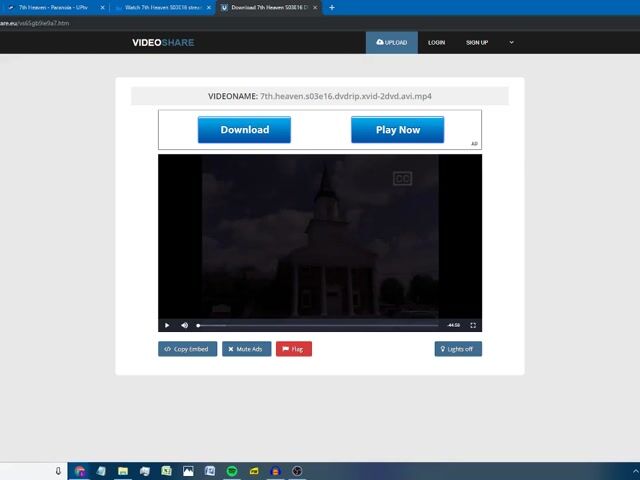Image resolution: width=640 pixels, height=480 pixels.
Task: Click the Mute Ads button
Action: [247, 349]
